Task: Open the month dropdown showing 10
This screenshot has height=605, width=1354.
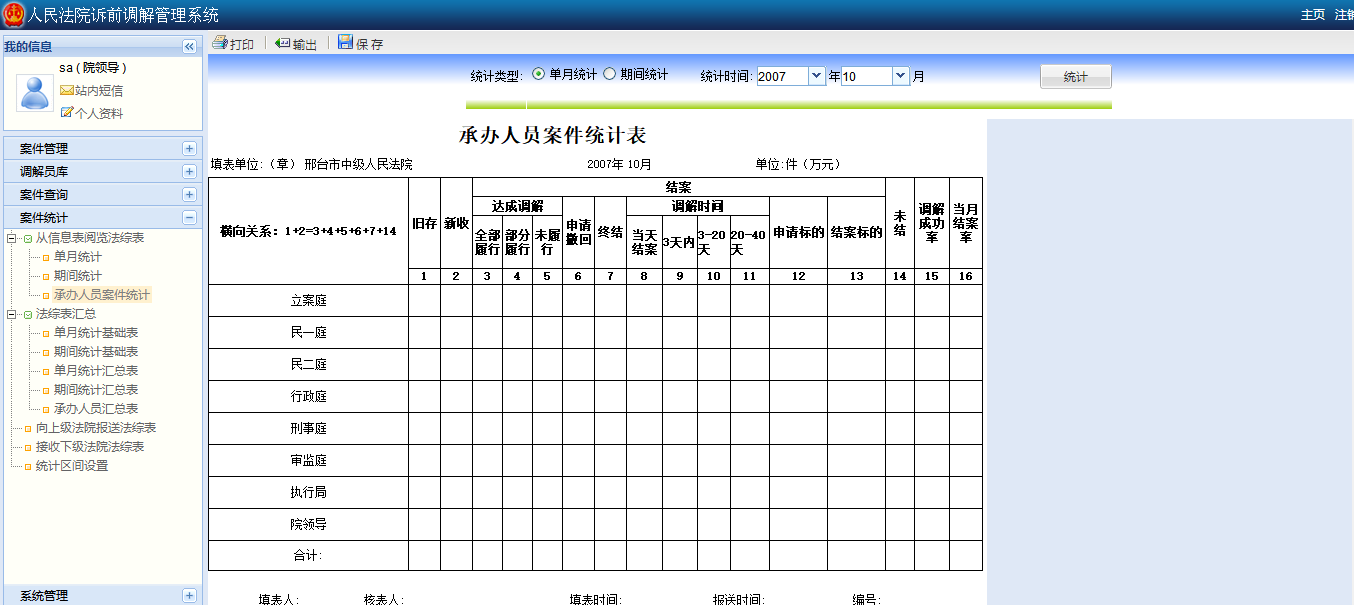Action: click(x=898, y=74)
